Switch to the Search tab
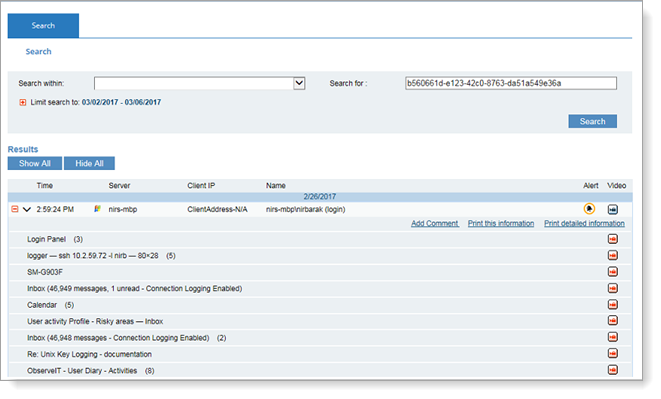The height and width of the screenshot is (399, 661). click(43, 25)
